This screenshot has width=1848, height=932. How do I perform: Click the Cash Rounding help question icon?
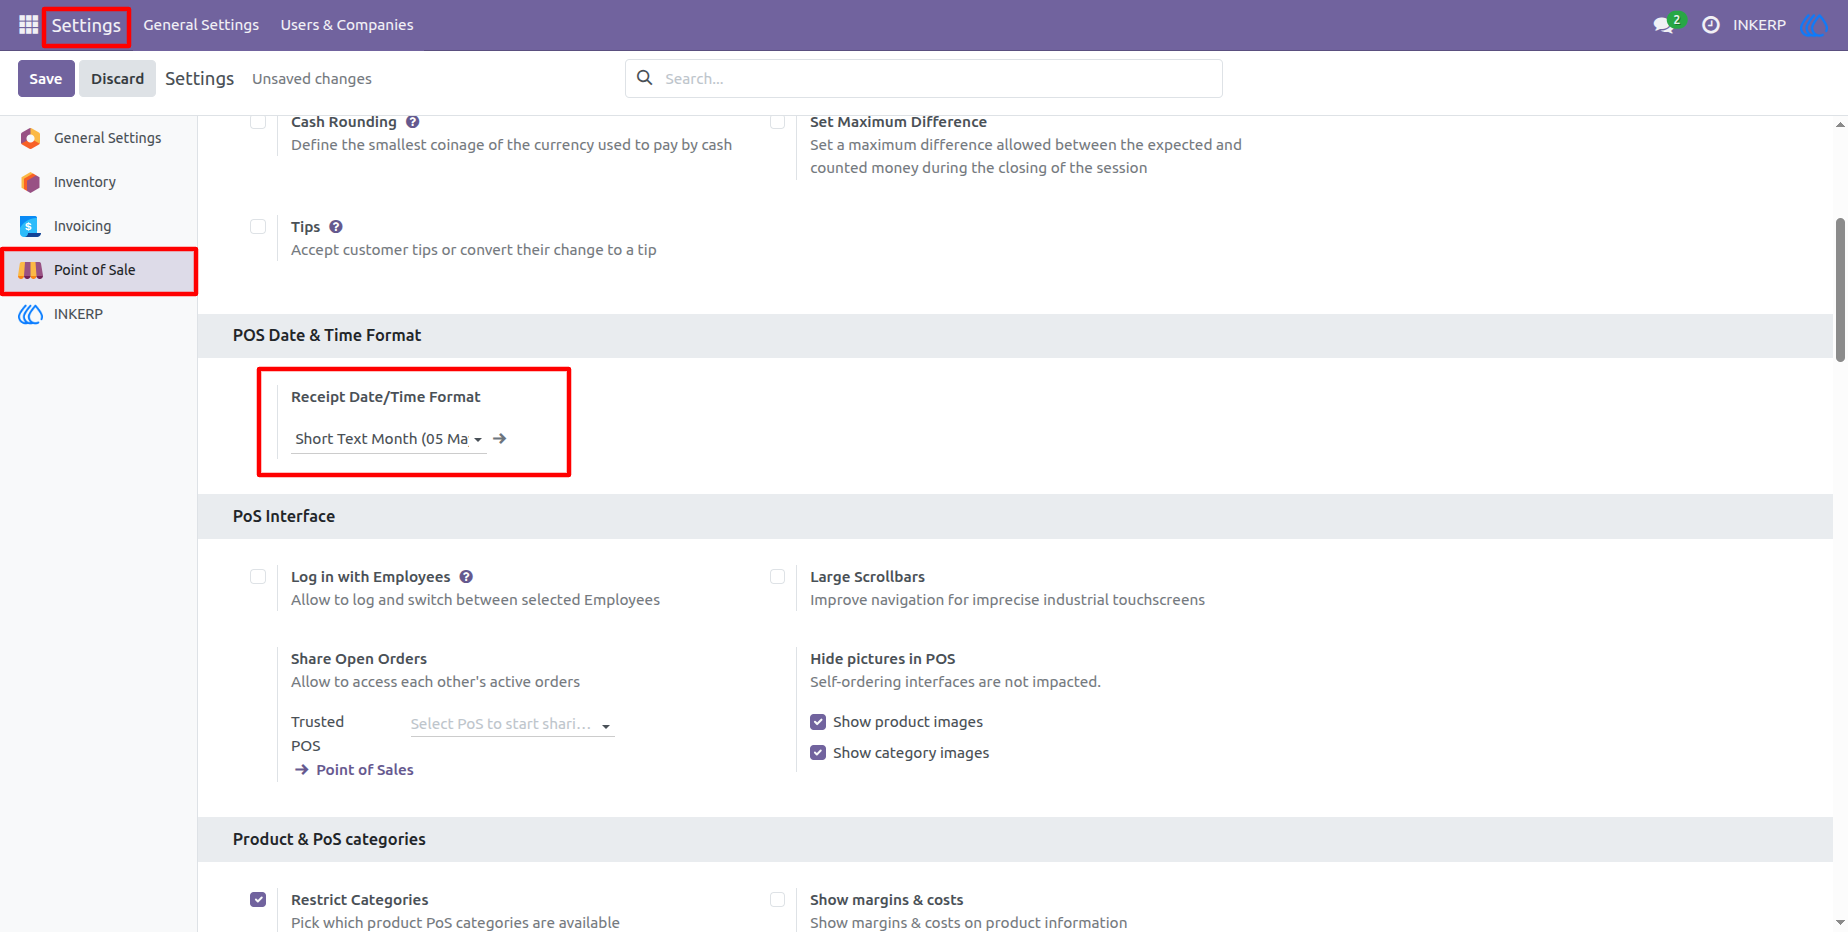point(413,122)
